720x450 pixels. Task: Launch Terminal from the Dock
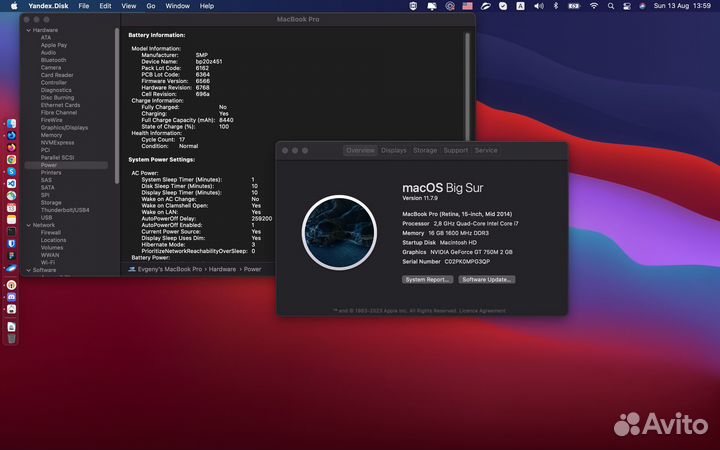[x=11, y=231]
